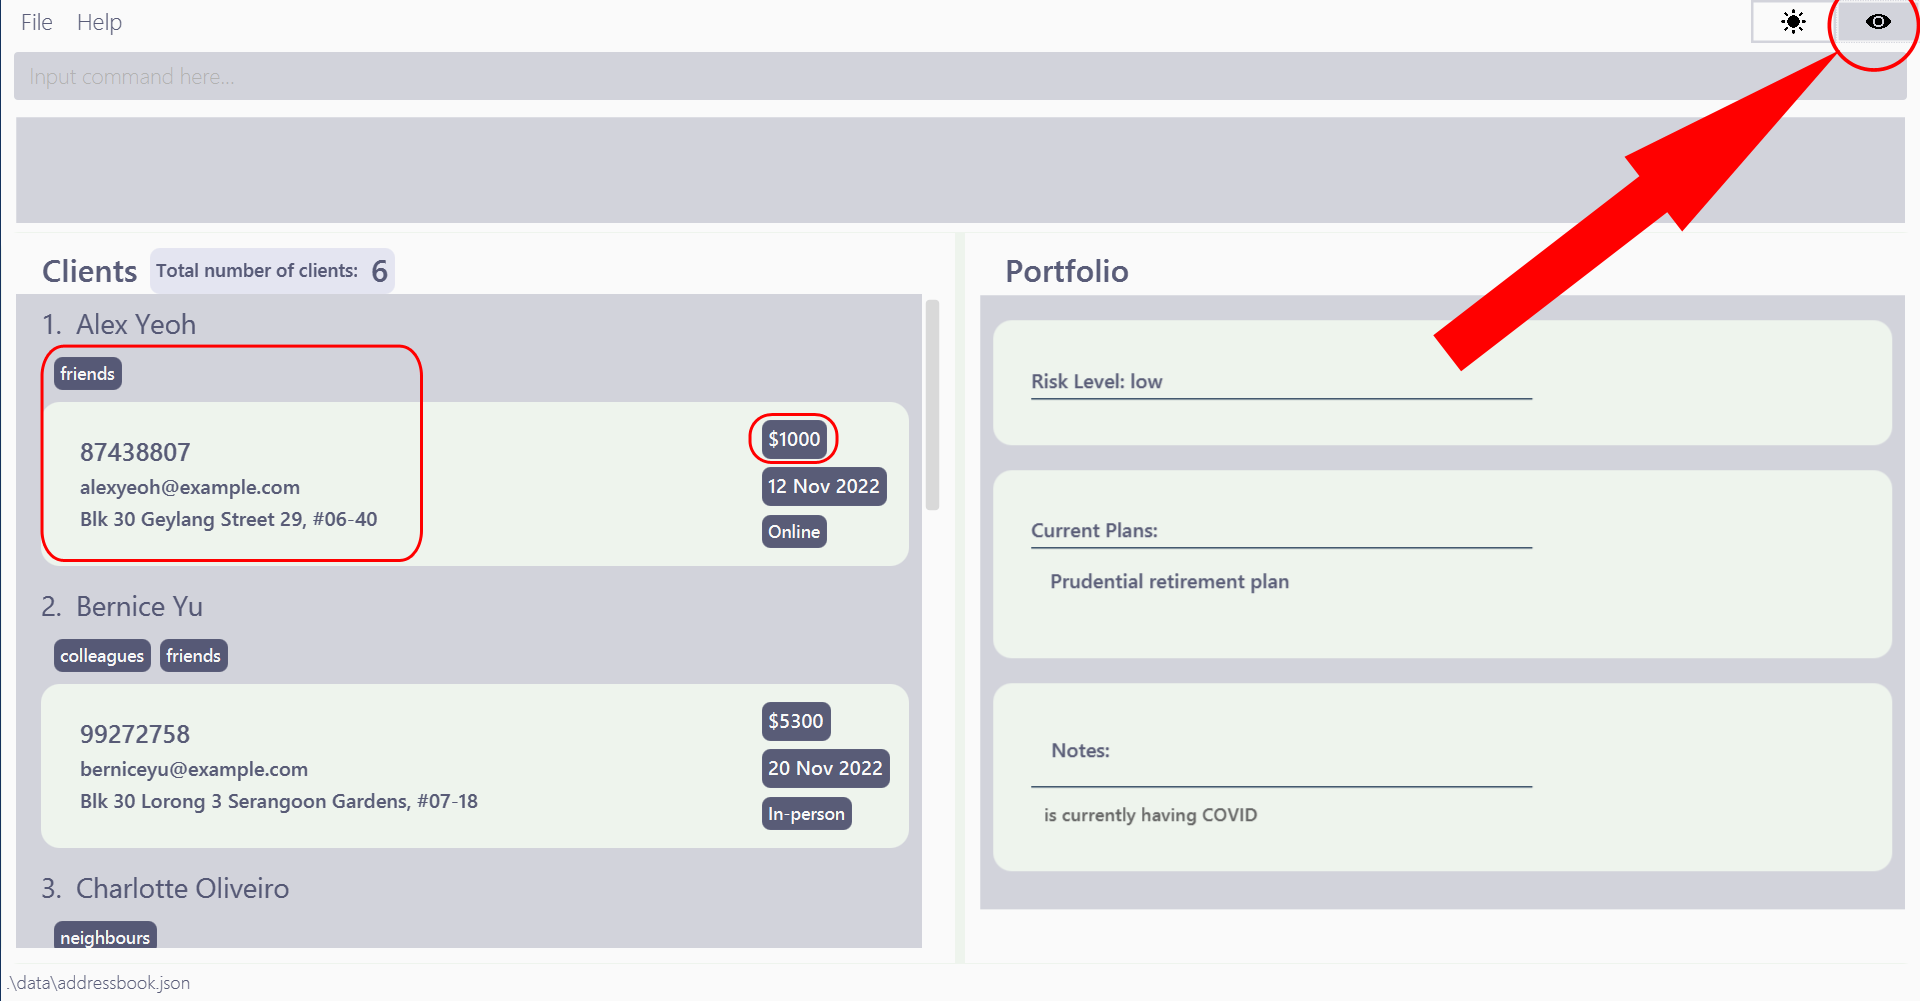The width and height of the screenshot is (1920, 1001).
Task: Click phone number 87438807
Action: tap(135, 452)
